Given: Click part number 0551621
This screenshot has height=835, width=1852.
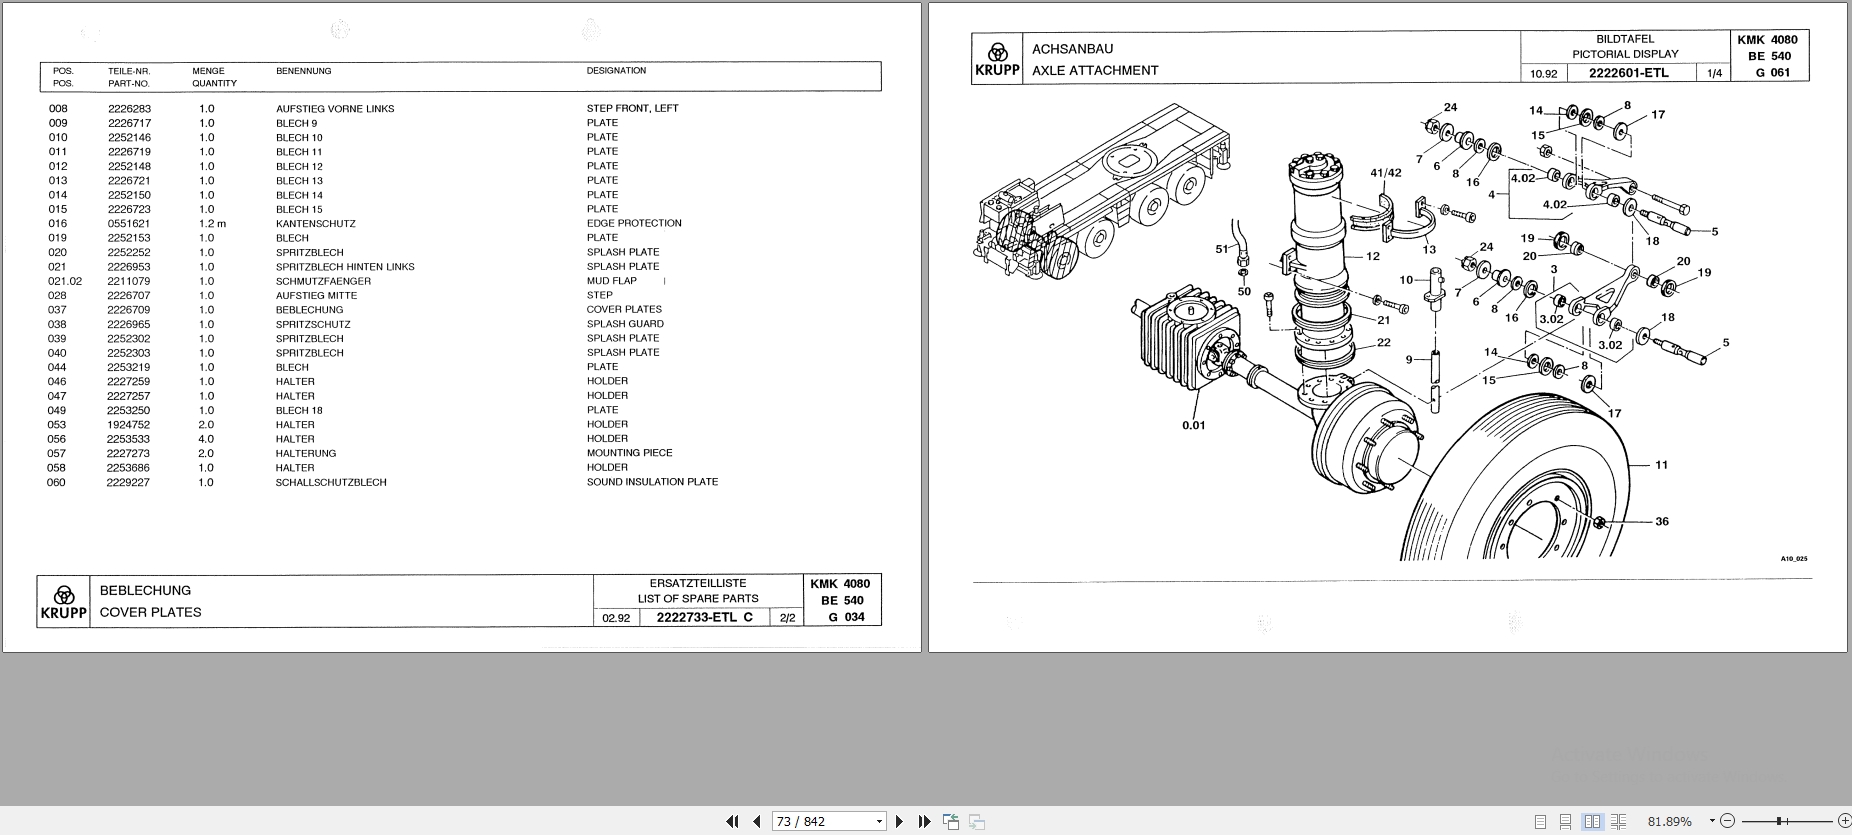Looking at the screenshot, I should coord(129,224).
